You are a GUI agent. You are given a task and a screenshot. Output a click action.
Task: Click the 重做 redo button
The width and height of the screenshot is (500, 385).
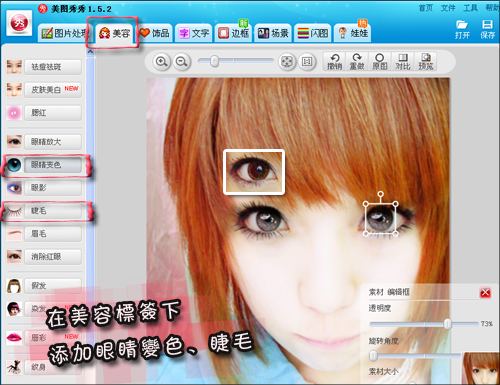357,62
